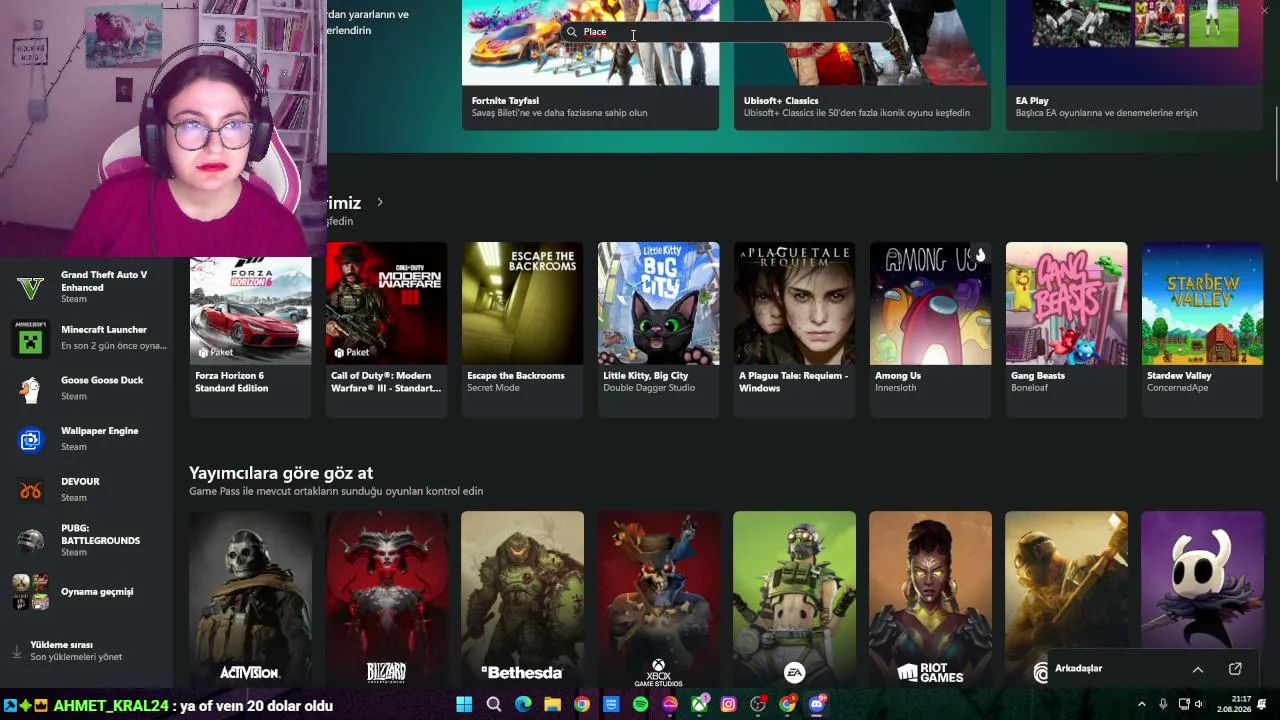This screenshot has height=720, width=1280.
Task: Open Spotify from the taskbar
Action: click(641, 705)
